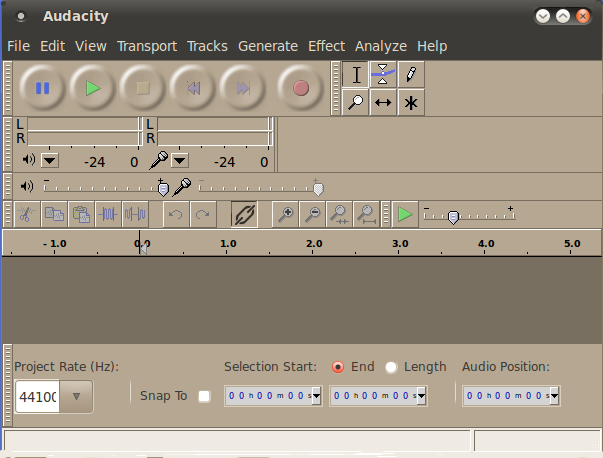Open selection End time format dropdown

(x=421, y=396)
